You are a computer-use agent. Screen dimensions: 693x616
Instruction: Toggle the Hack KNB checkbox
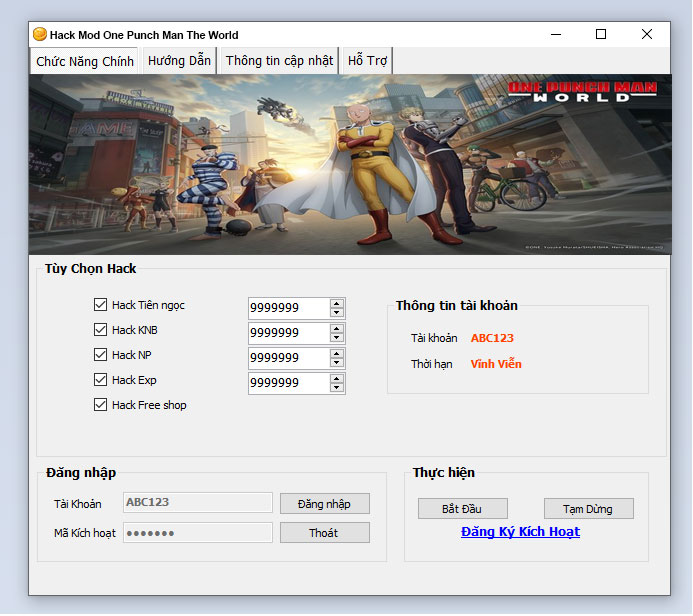pyautogui.click(x=100, y=330)
